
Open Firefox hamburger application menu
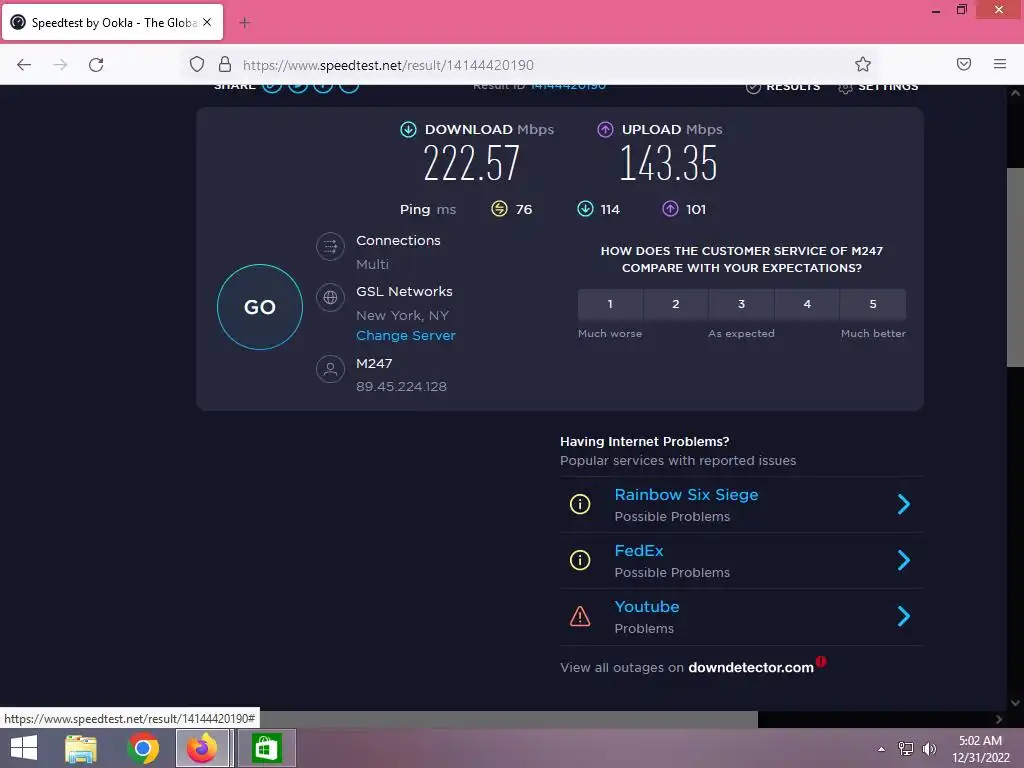point(1000,64)
